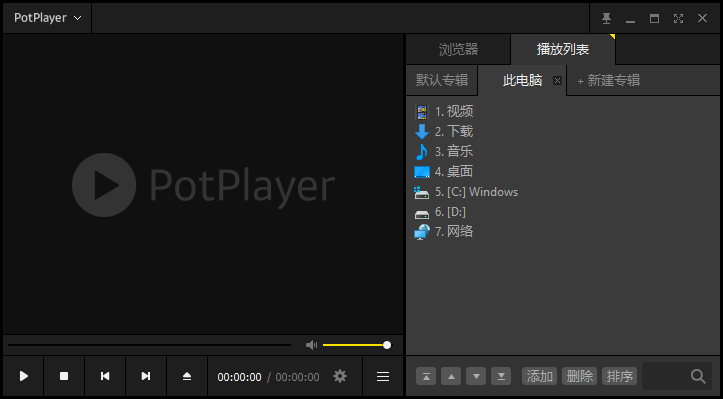723x399 pixels.
Task: Pin the window always on top
Action: pyautogui.click(x=606, y=18)
